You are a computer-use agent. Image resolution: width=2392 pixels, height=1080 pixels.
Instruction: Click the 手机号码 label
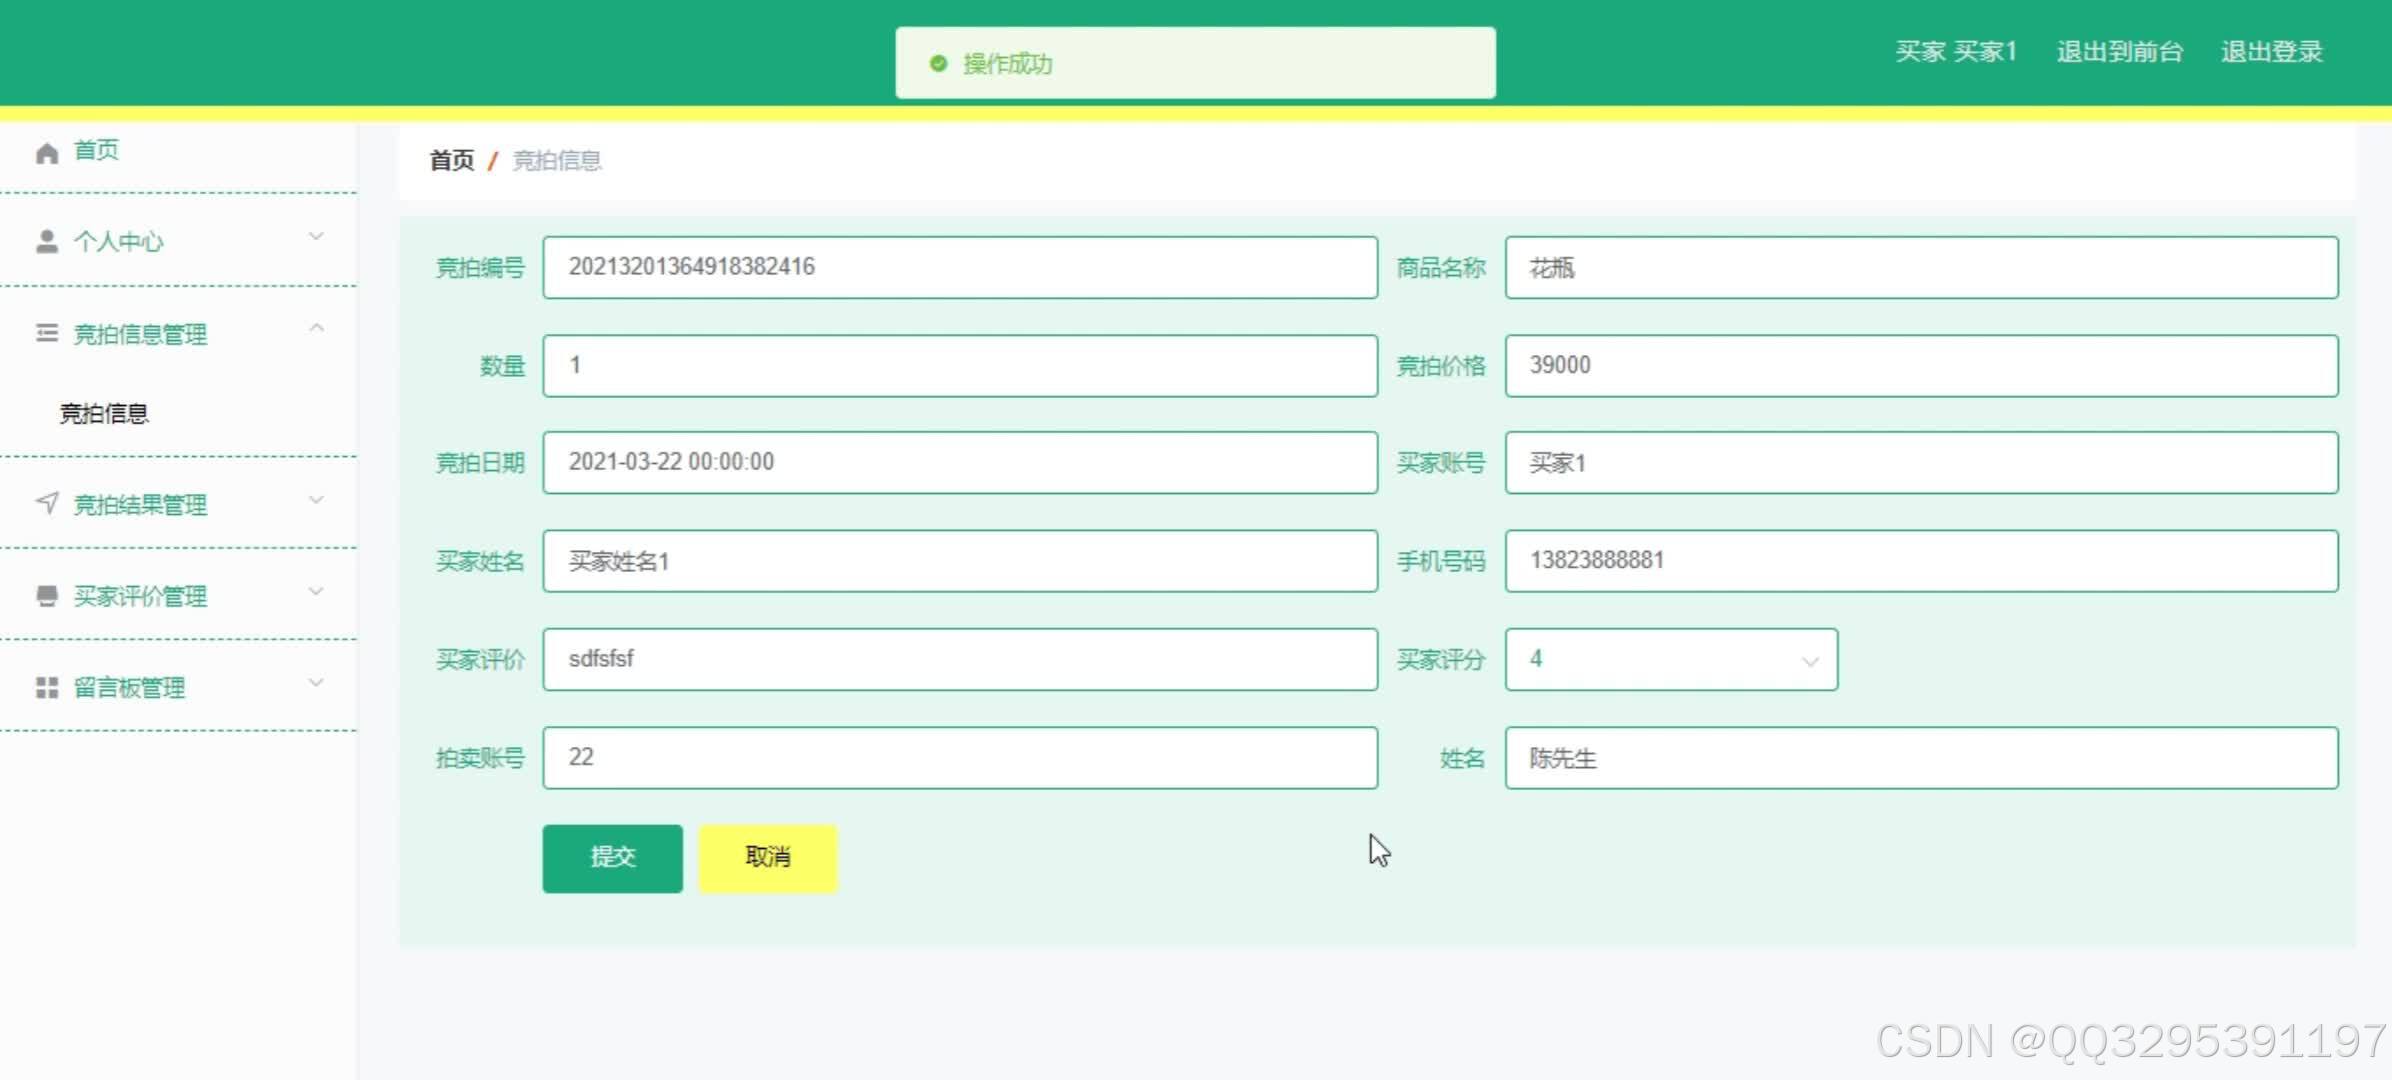pyautogui.click(x=1440, y=562)
